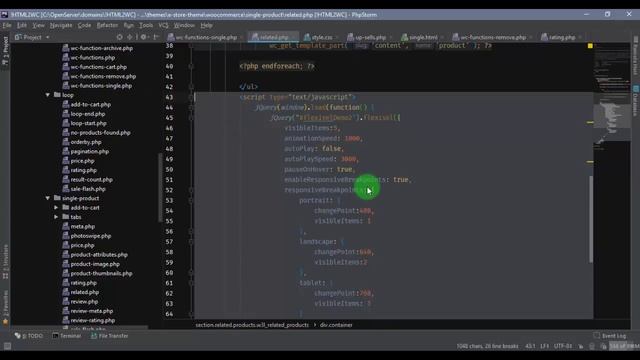Click section.related.products breadcrumb

[x=252, y=325]
